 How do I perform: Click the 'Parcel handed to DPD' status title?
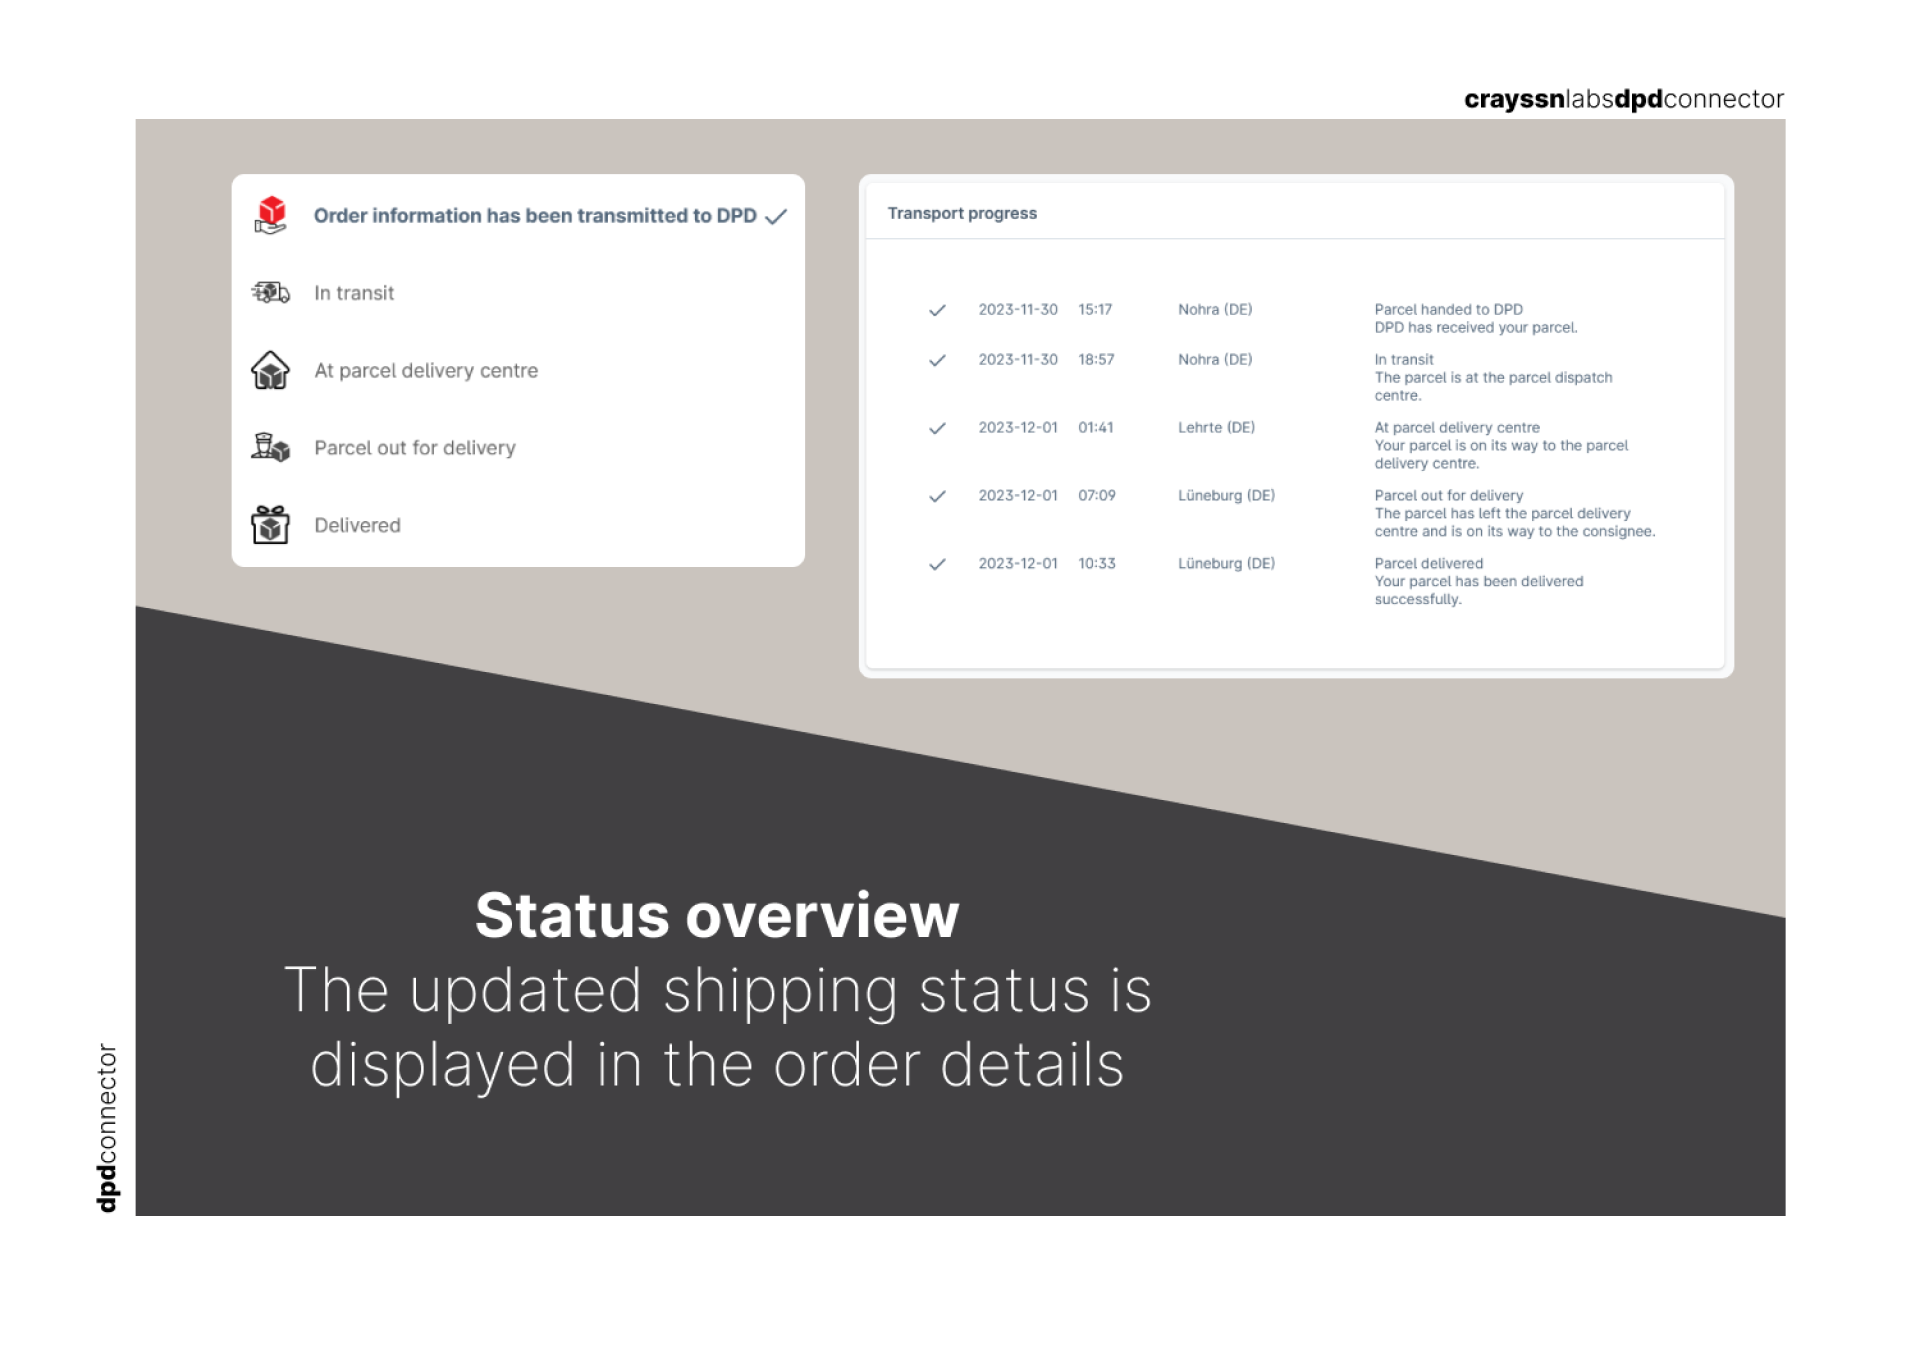click(1448, 309)
